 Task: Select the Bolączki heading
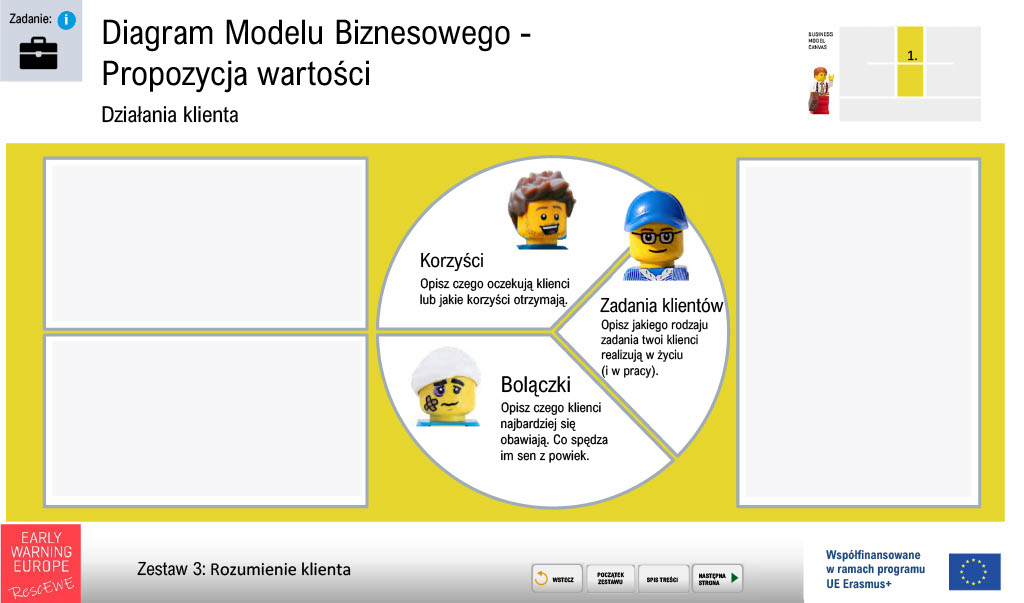pos(536,385)
